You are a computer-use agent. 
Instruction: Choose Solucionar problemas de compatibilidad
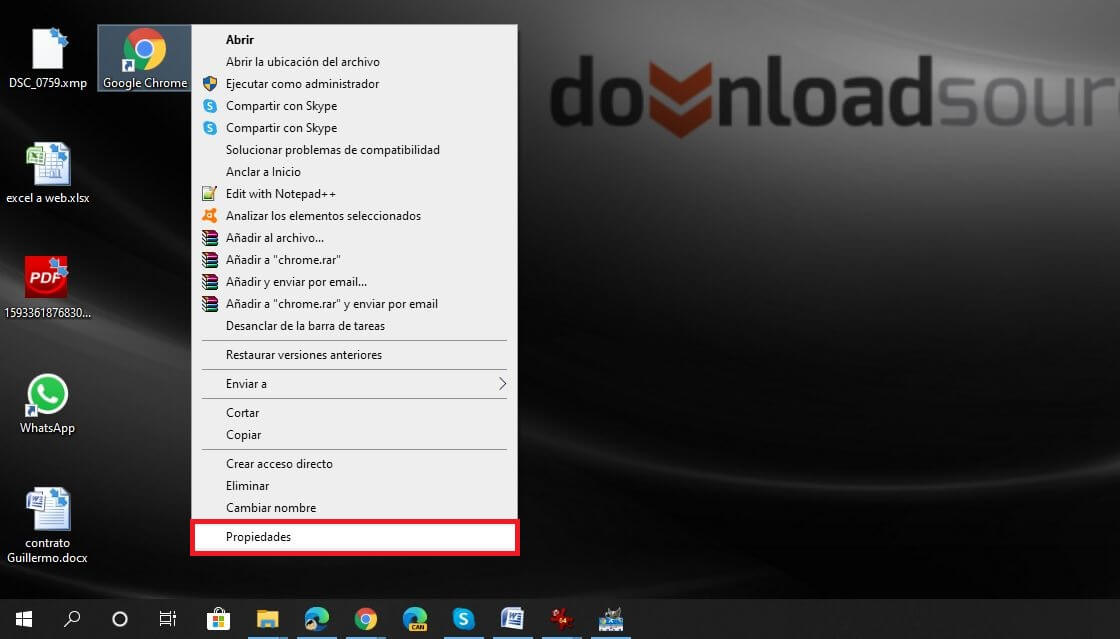pos(354,150)
